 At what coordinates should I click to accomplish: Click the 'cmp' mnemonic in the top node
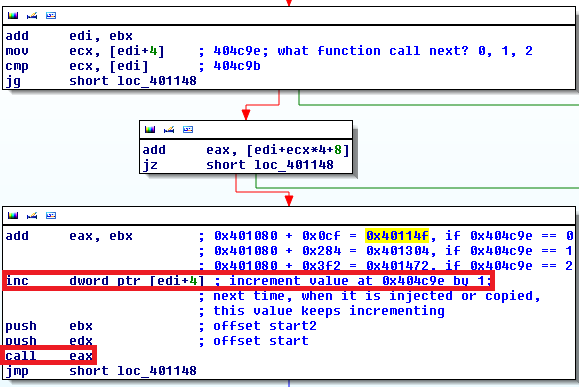pyautogui.click(x=17, y=66)
